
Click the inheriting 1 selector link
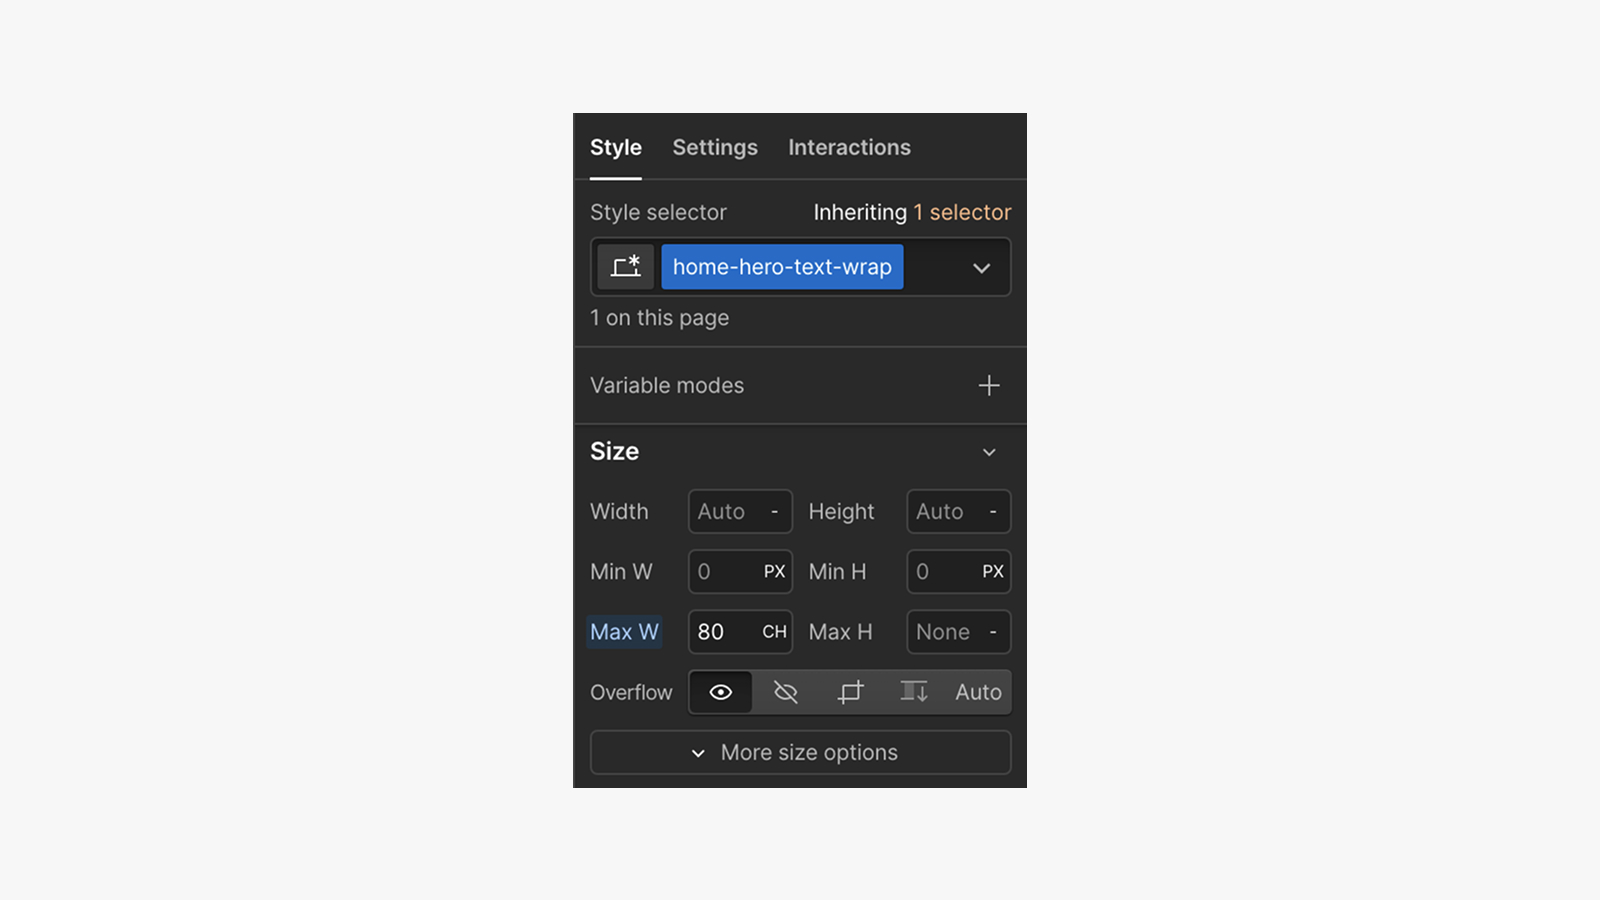coord(962,211)
